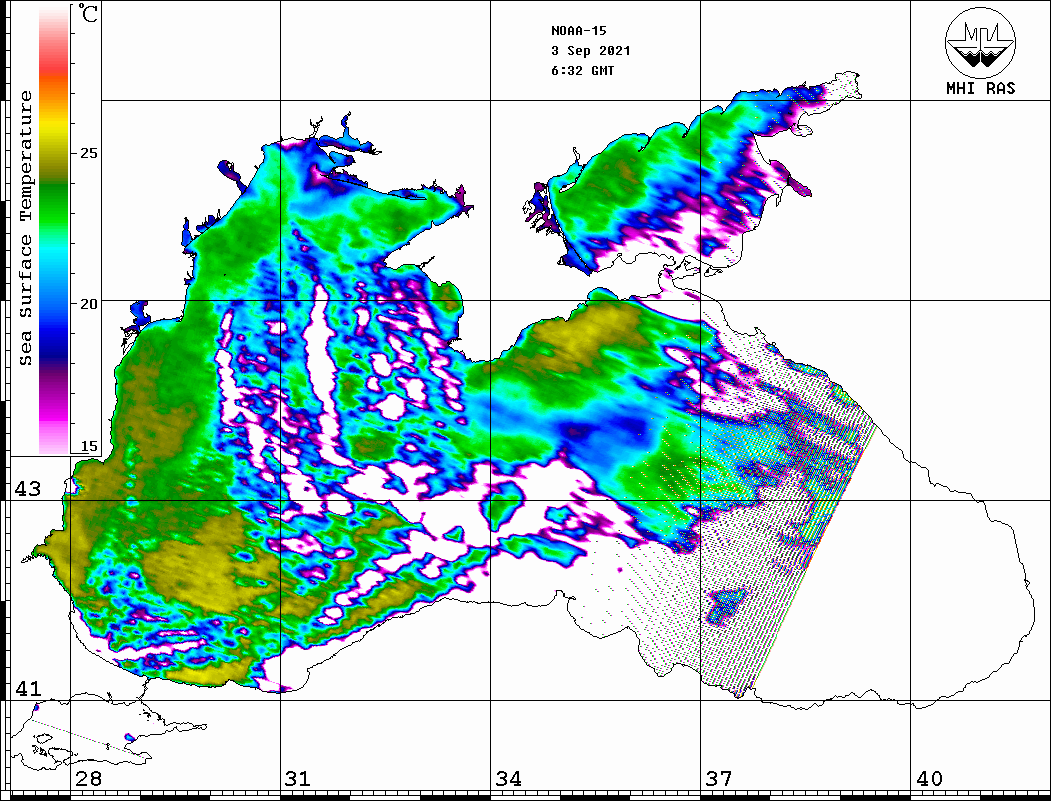Click longitude label "34"

(509, 779)
